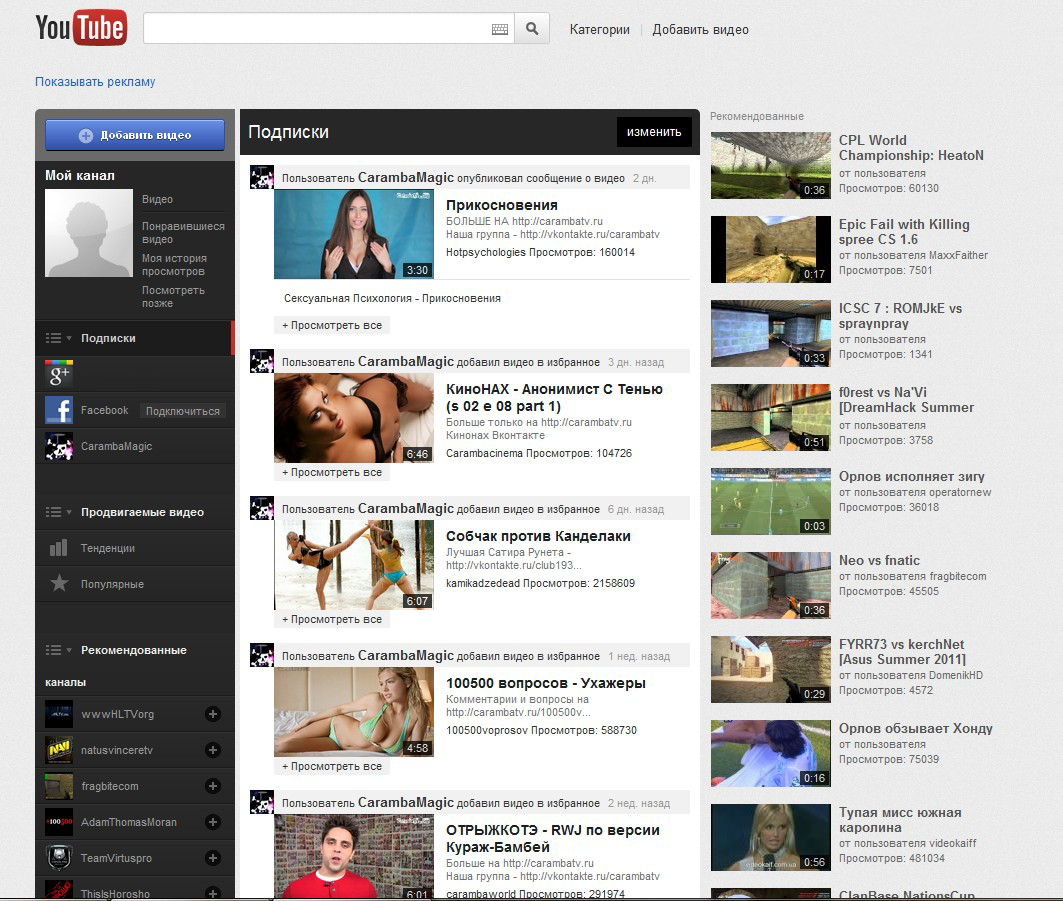This screenshot has width=1063, height=901.
Task: Click My channel profile picture placeholder
Action: [89, 233]
